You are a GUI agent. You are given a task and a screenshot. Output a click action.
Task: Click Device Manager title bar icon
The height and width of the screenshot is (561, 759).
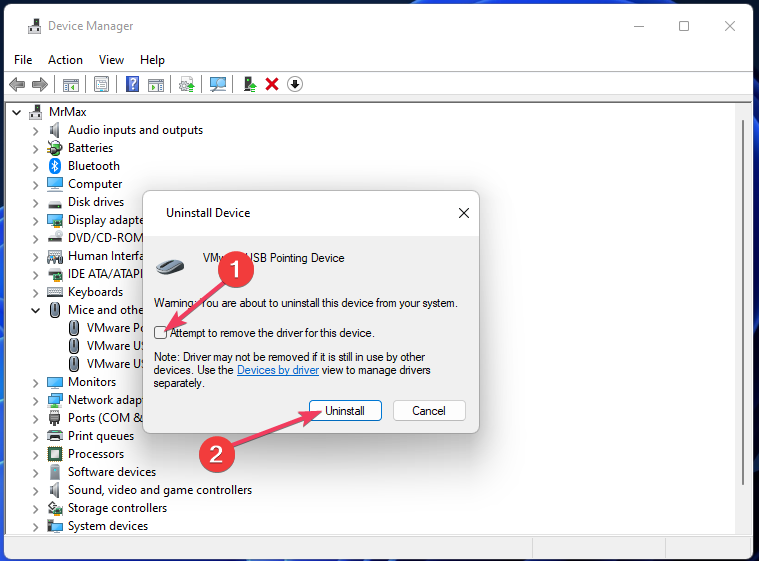point(34,26)
